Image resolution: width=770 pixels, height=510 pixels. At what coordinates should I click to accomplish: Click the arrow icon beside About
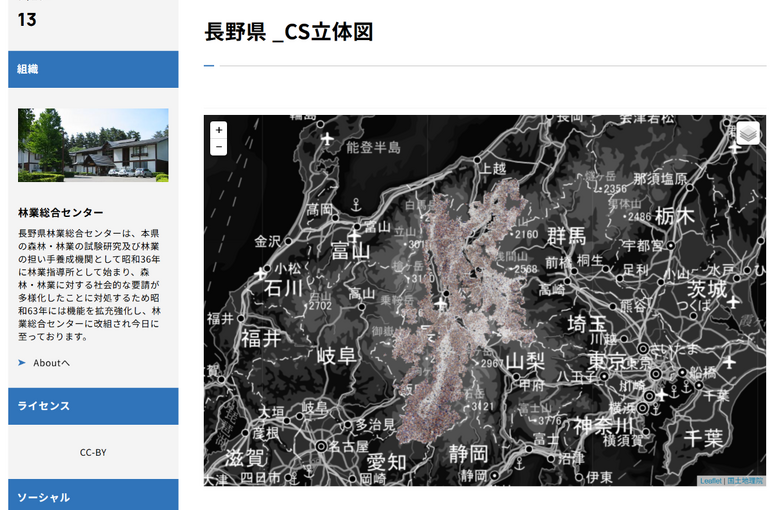pyautogui.click(x=22, y=363)
